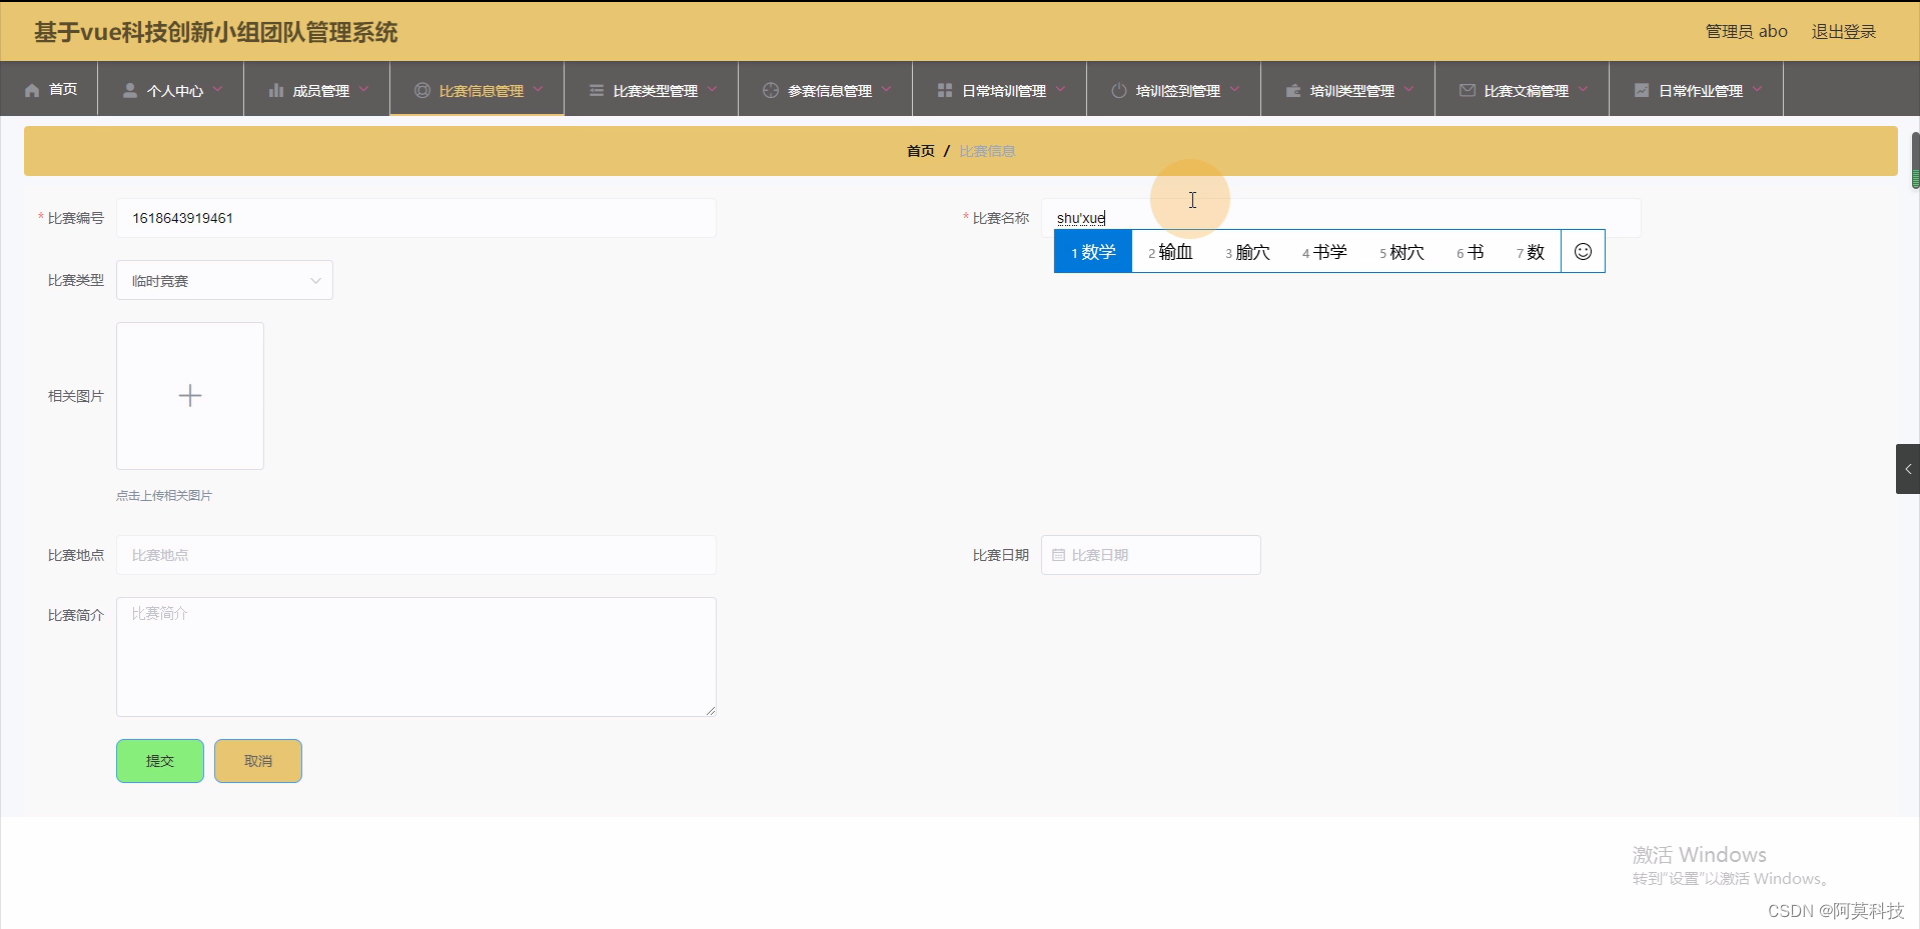Expand the 日常培训管理 menu chevron
The width and height of the screenshot is (1920, 929).
1062,89
